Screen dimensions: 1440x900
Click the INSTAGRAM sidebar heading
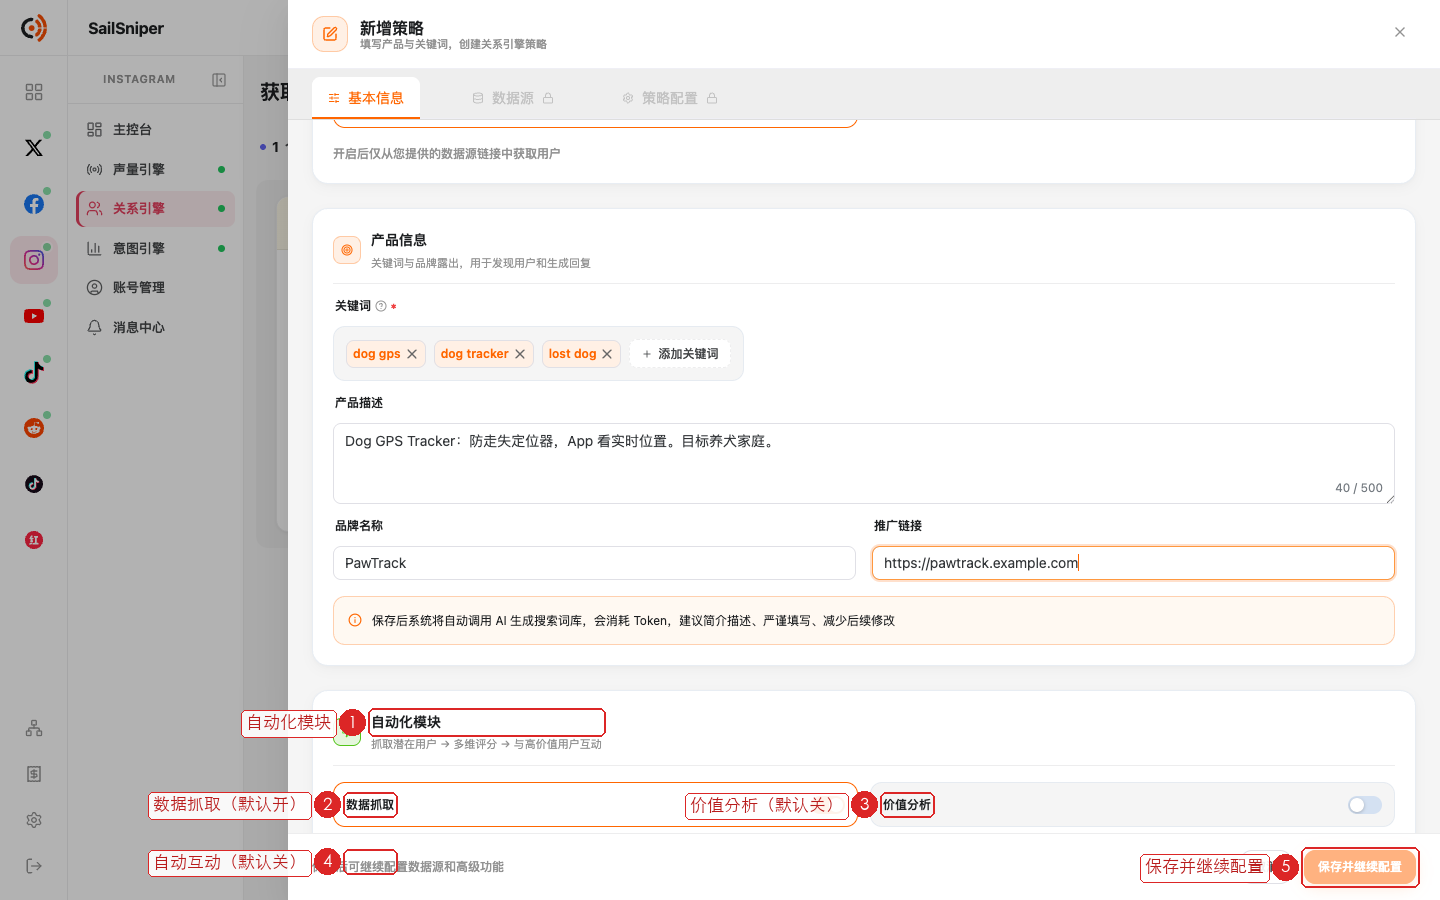(x=139, y=79)
